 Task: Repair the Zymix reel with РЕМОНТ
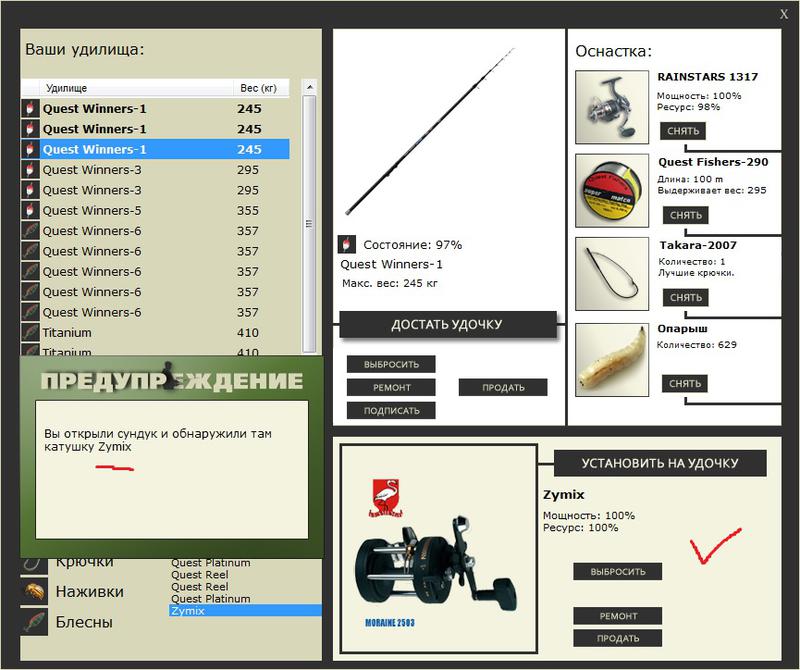[x=618, y=616]
